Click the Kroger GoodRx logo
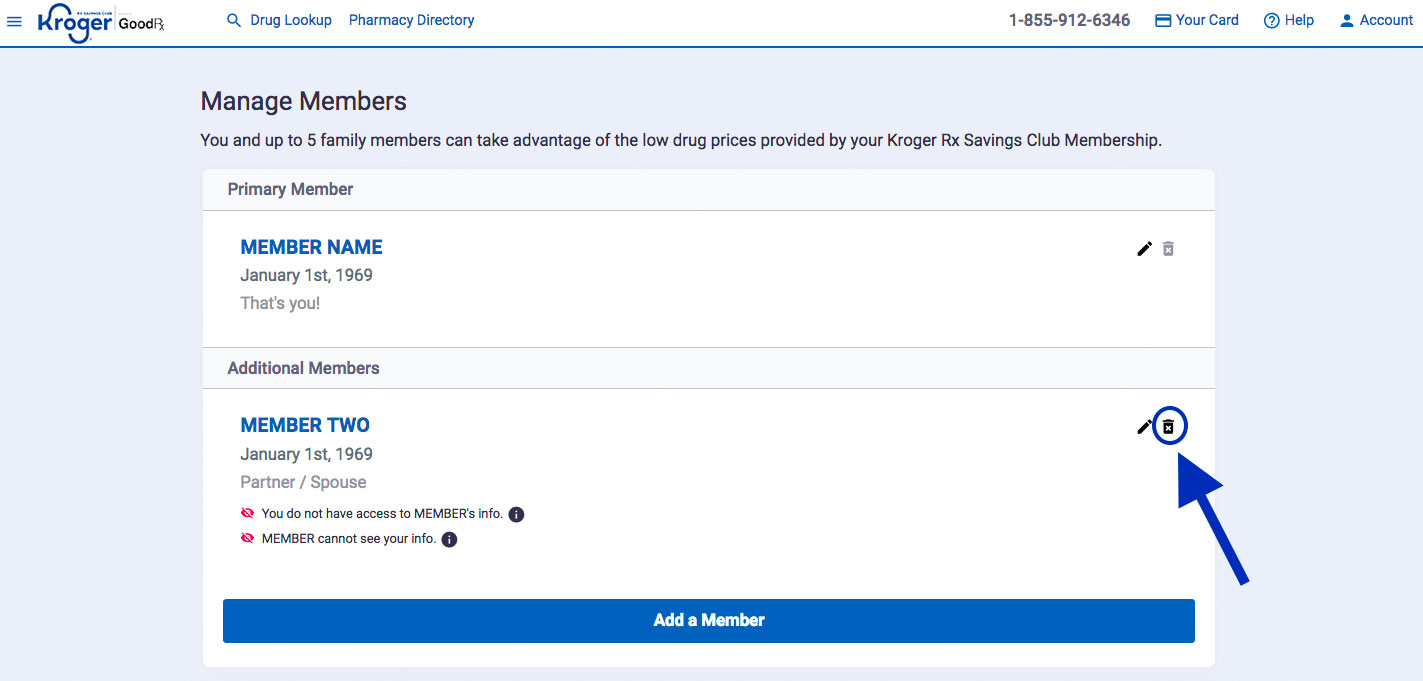 pyautogui.click(x=100, y=21)
